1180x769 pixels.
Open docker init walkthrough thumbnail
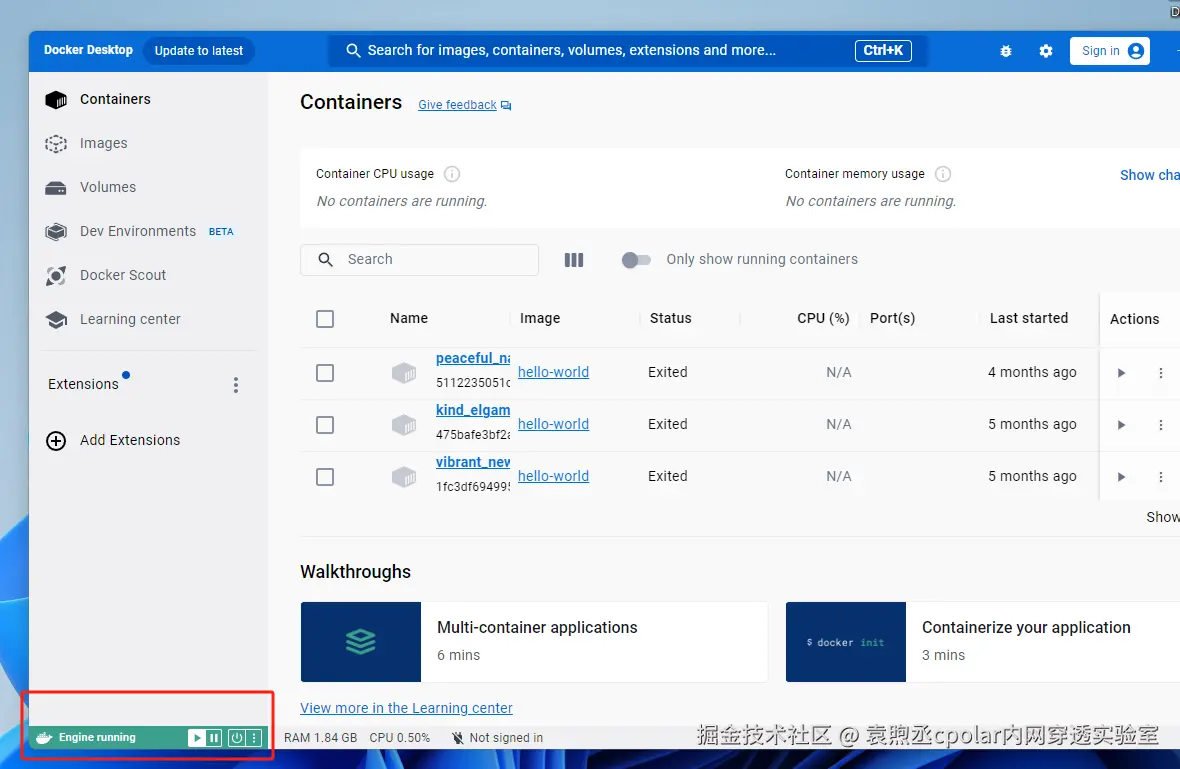[x=846, y=642]
